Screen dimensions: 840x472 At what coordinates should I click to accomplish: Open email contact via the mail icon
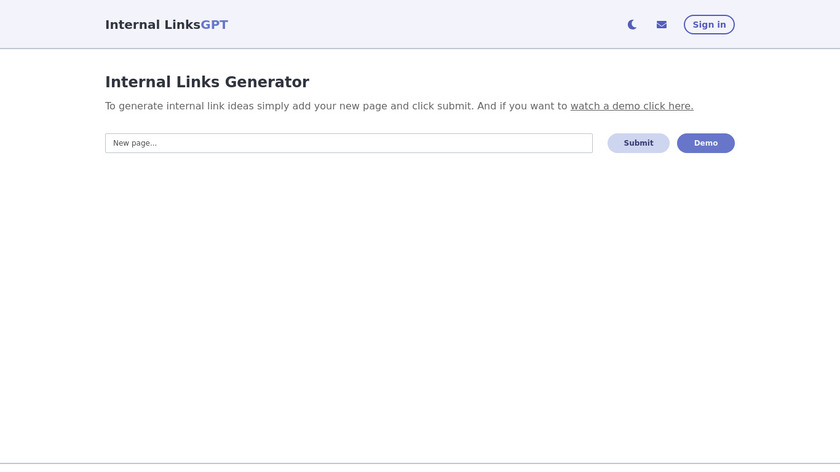(661, 25)
